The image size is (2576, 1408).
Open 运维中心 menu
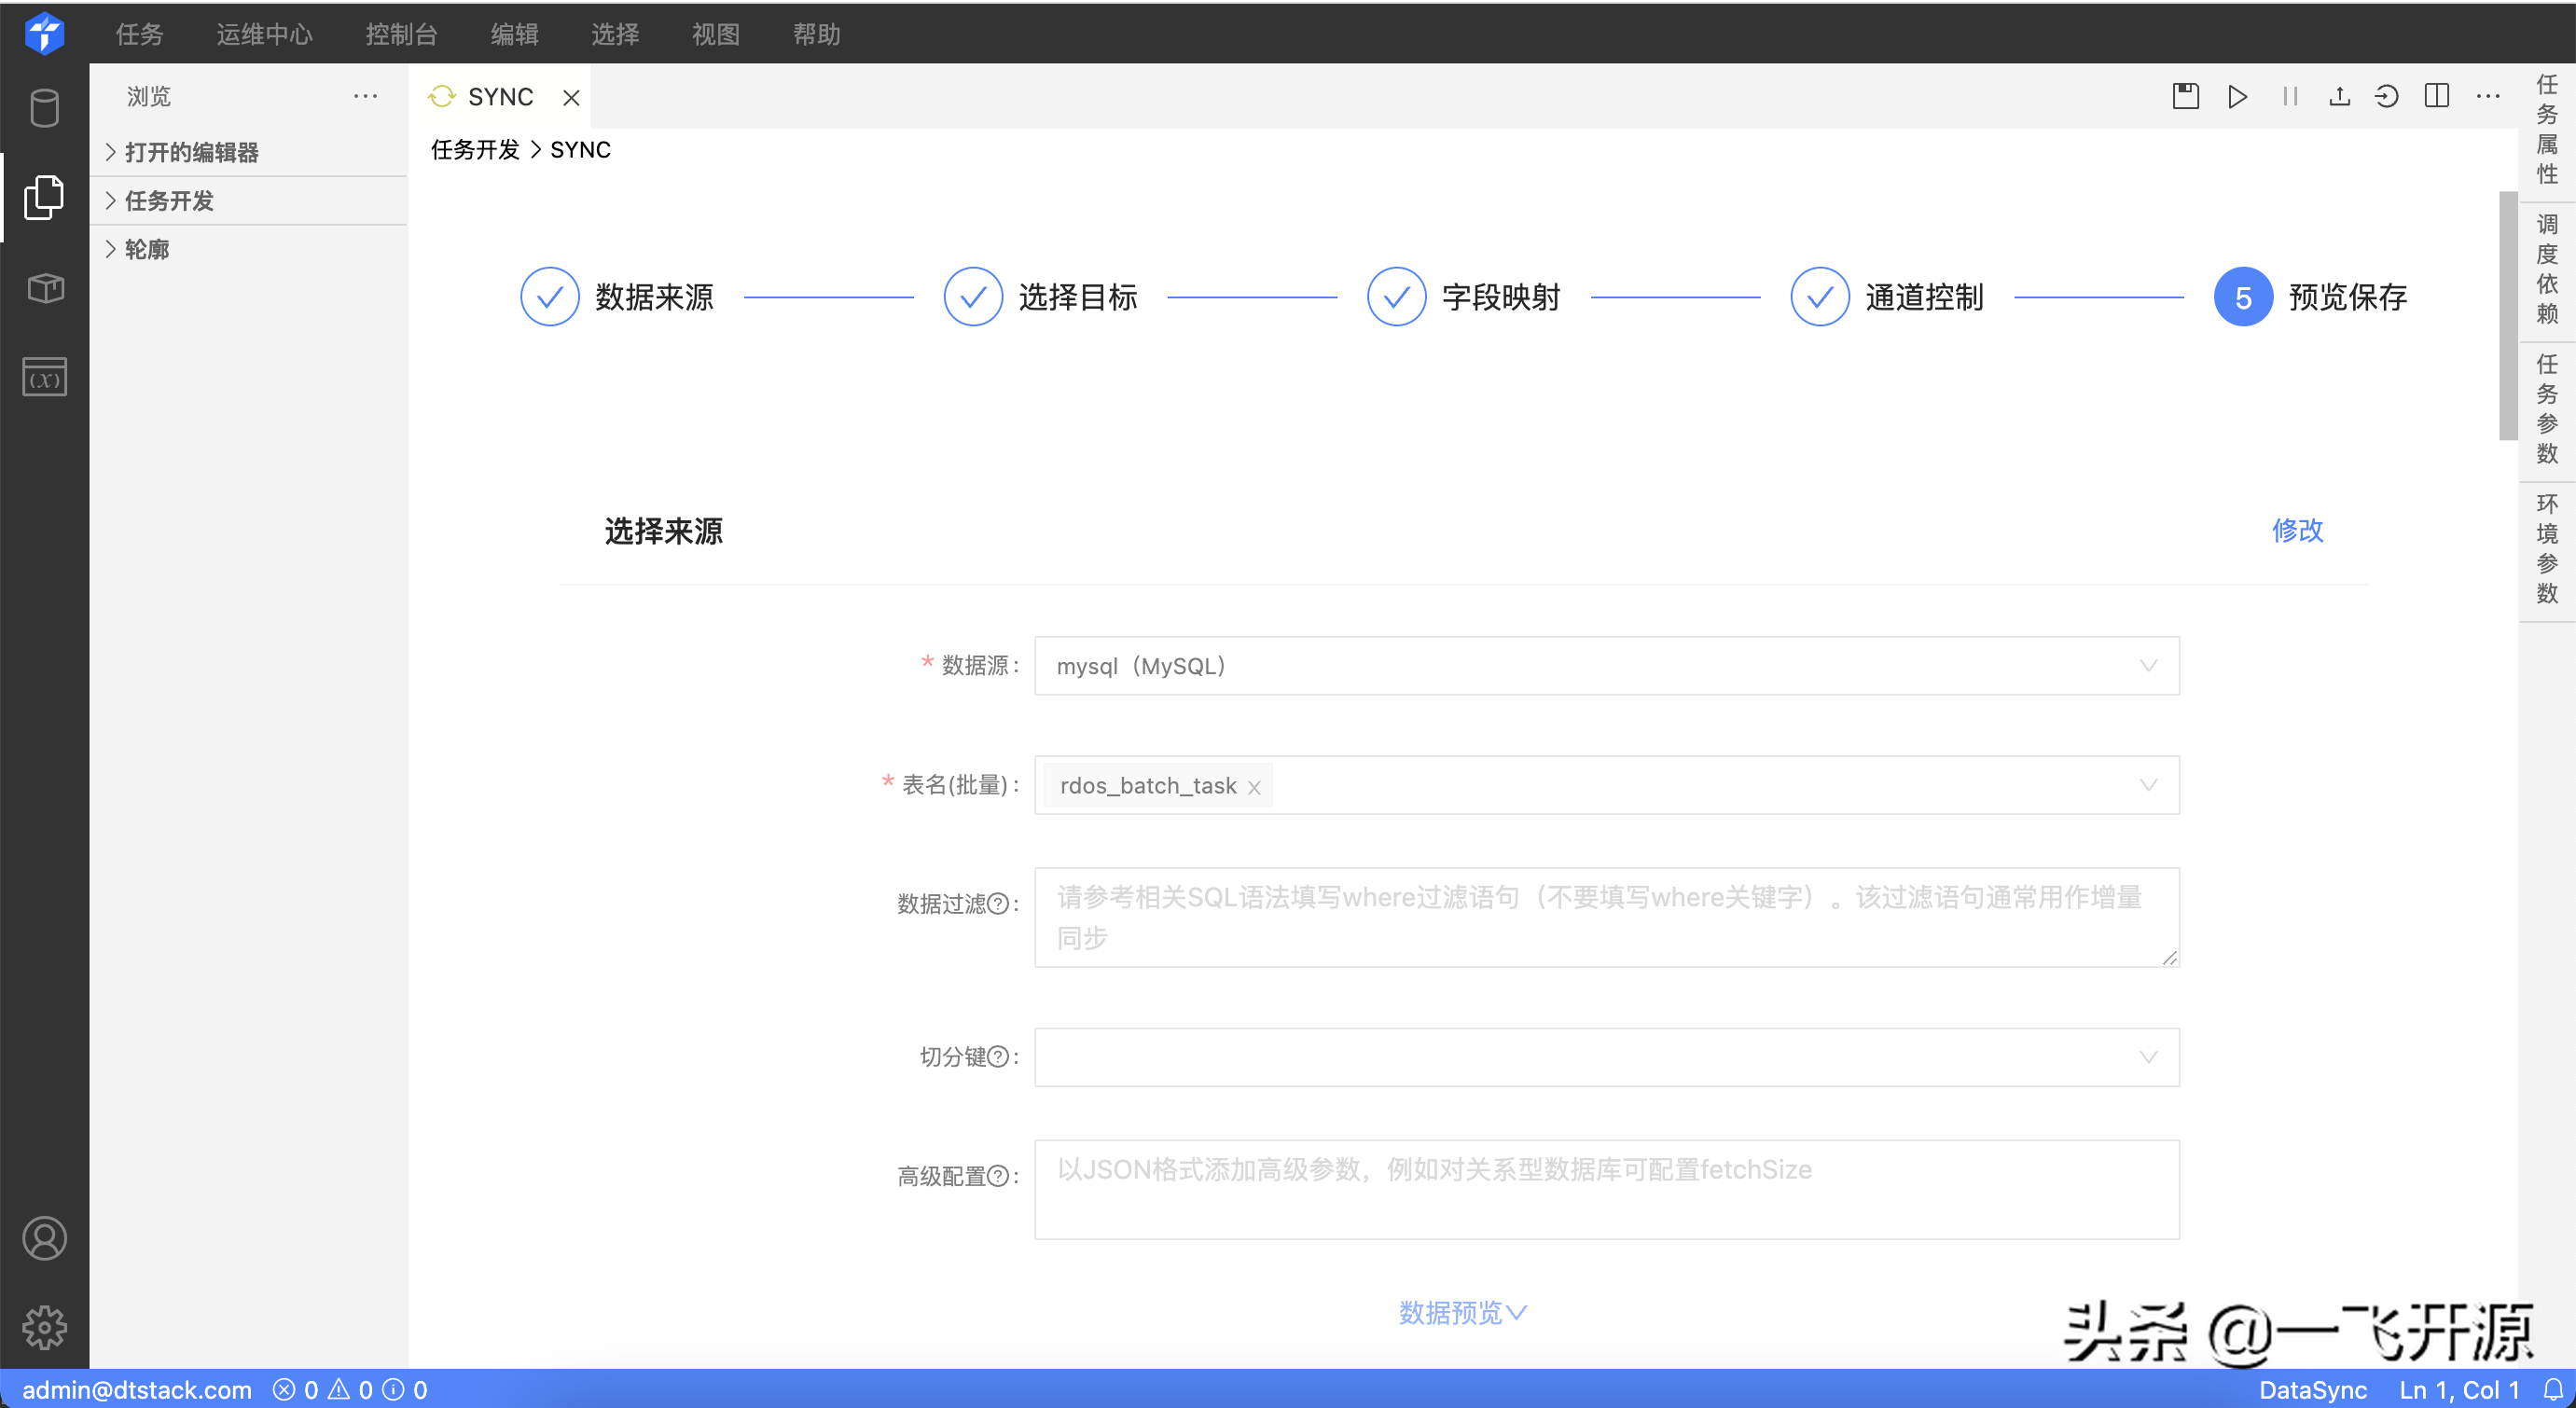(x=264, y=34)
